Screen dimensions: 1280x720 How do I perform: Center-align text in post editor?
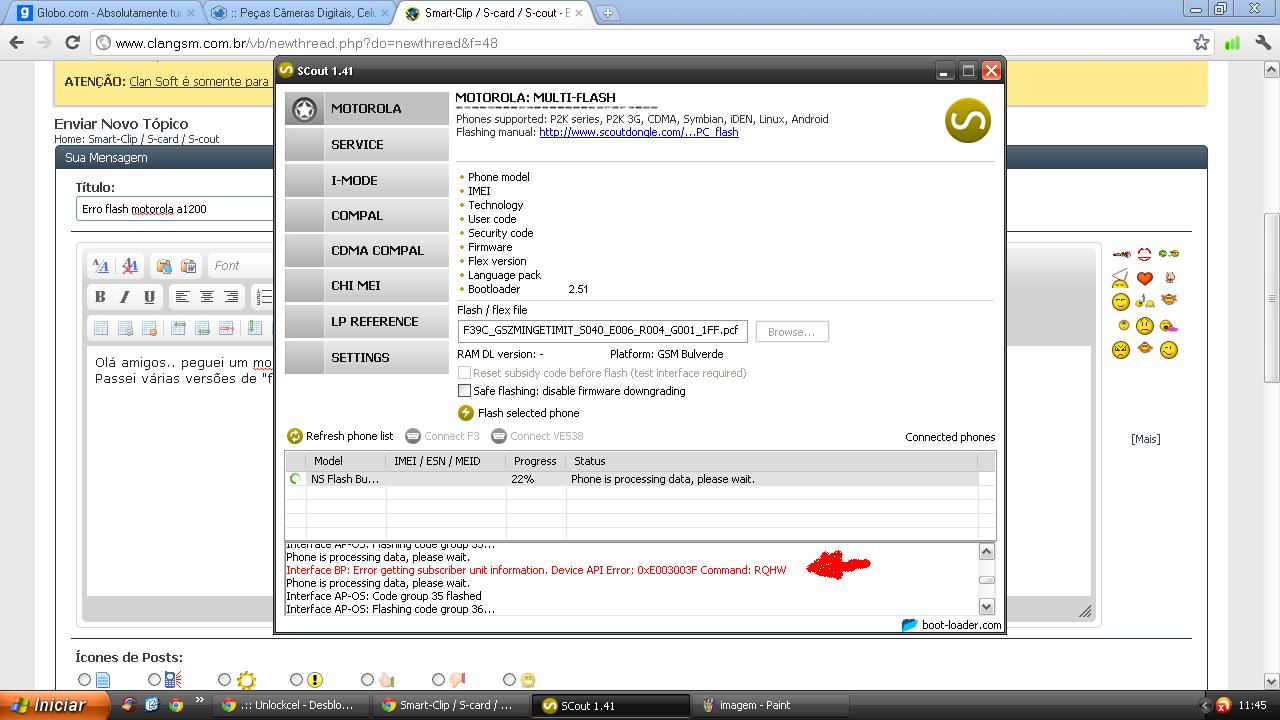point(206,297)
